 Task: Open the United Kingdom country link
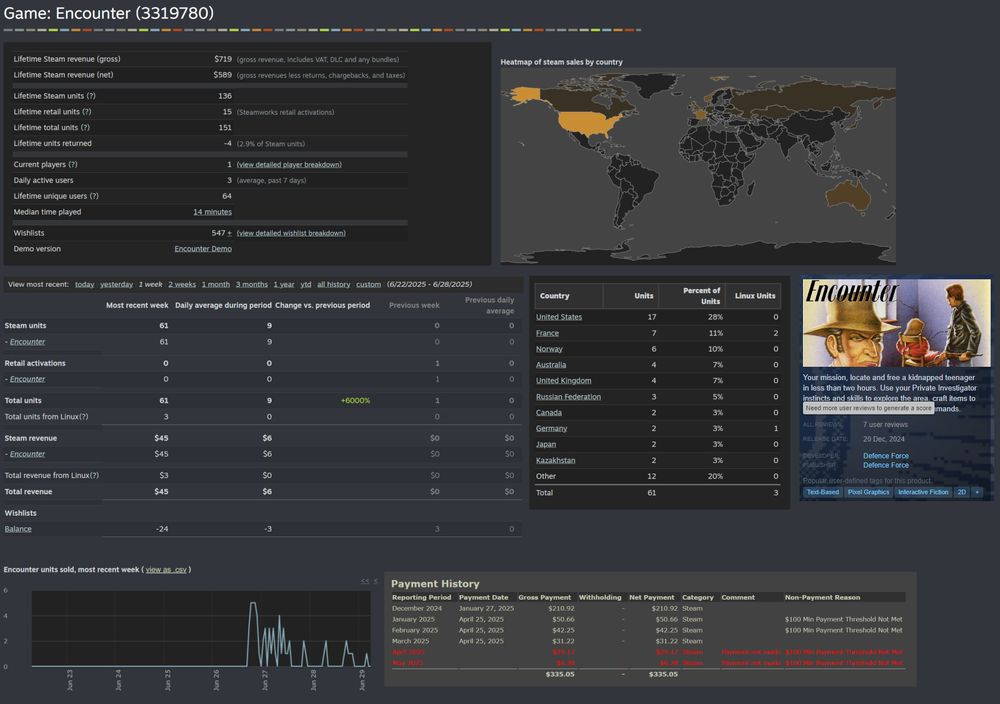point(564,381)
